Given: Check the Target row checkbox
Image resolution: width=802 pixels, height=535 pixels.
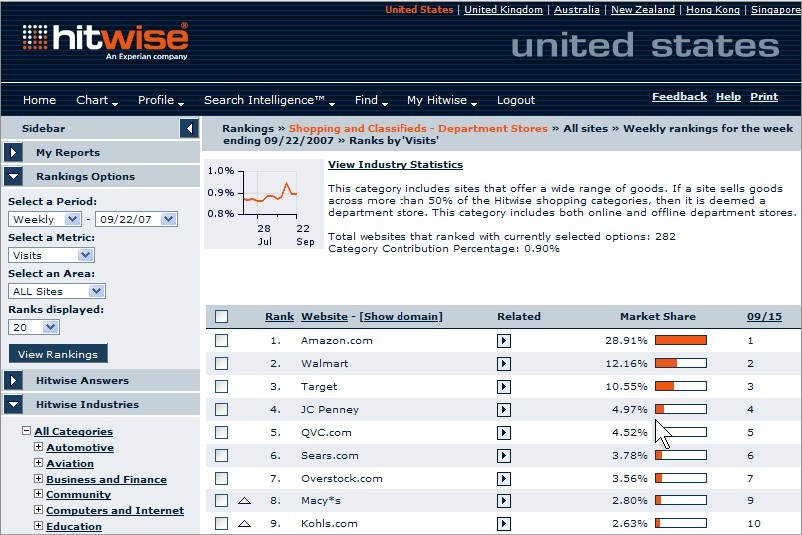Looking at the screenshot, I should click(221, 387).
